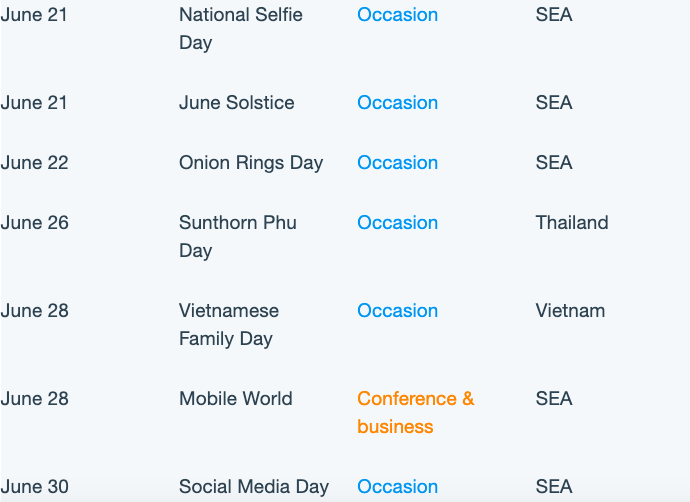This screenshot has height=502, width=690.
Task: Click the Vietnam region cell
Action: pyautogui.click(x=570, y=311)
